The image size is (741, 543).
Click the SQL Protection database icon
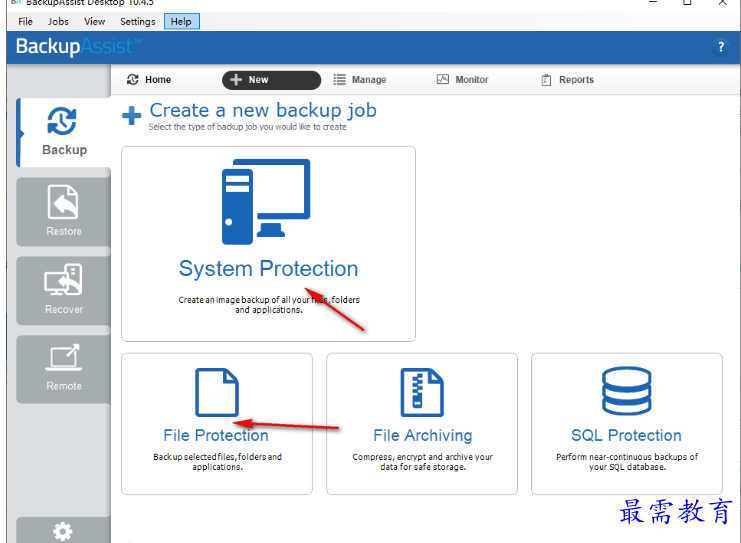coord(627,391)
